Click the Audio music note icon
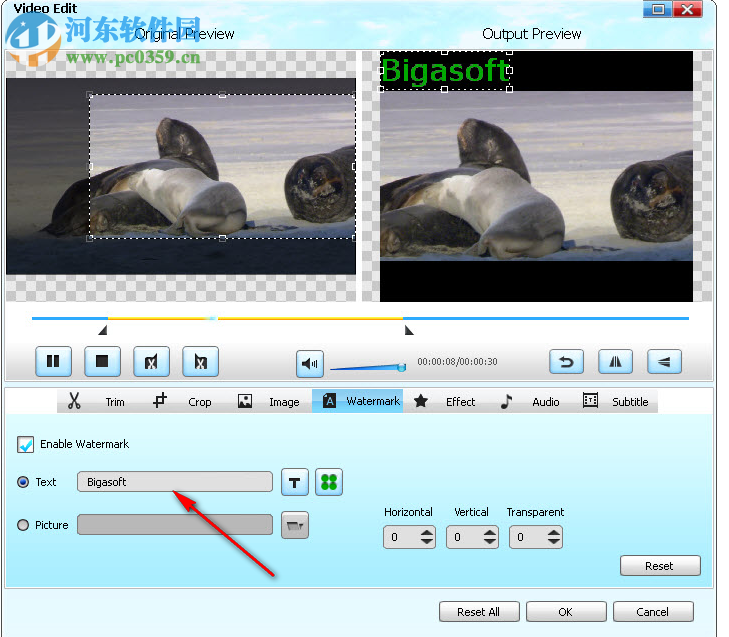729x637 pixels. (506, 401)
